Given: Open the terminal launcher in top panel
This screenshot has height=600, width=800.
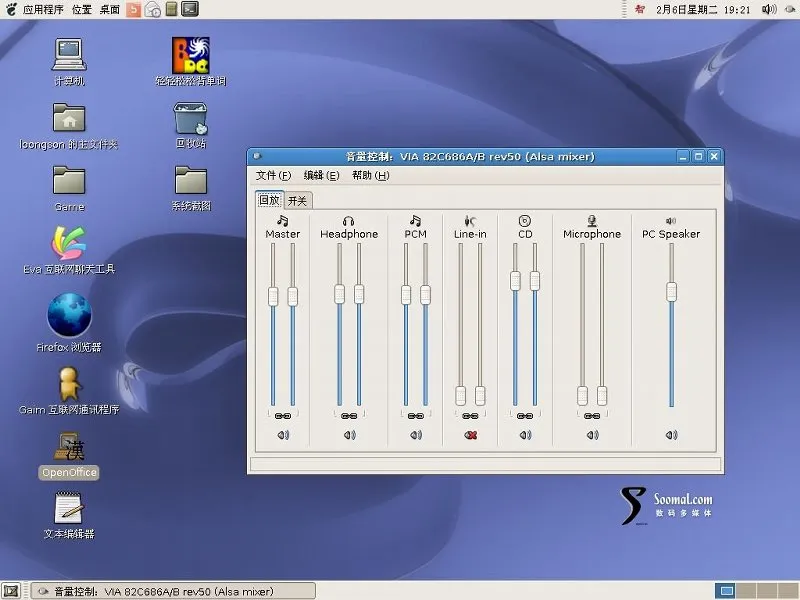Looking at the screenshot, I should (190, 9).
